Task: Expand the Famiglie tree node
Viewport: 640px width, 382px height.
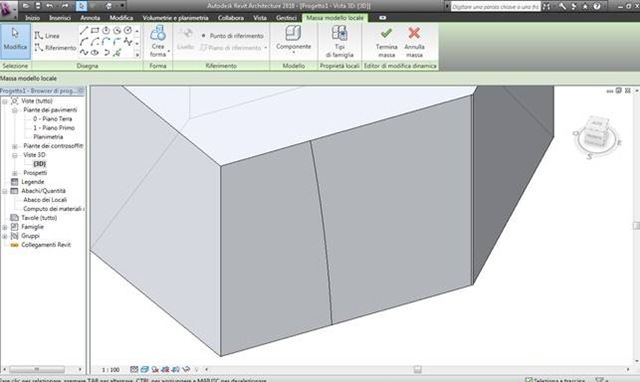Action: (x=5, y=227)
